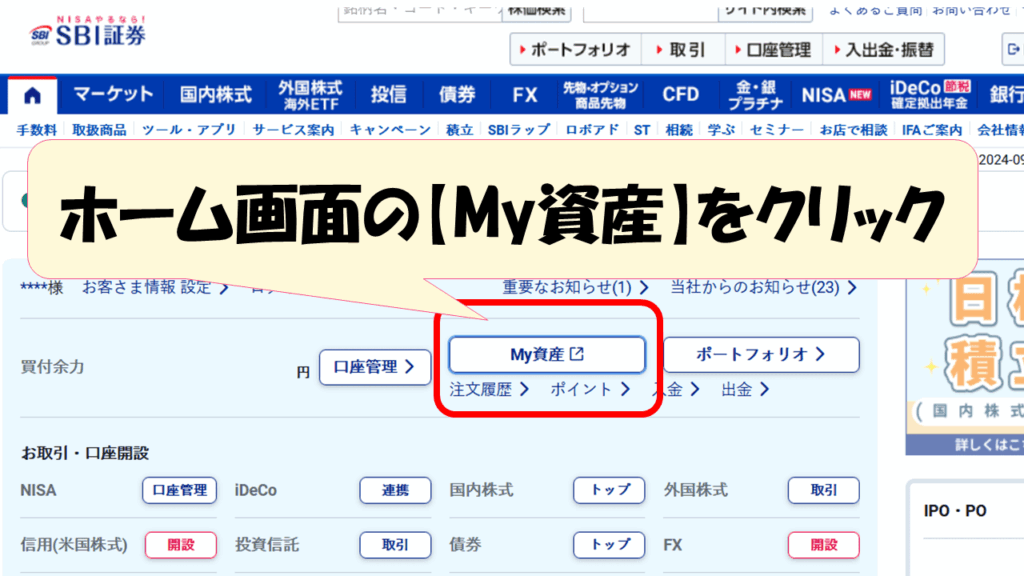
Task: Open the iDeCo 確定拠出年金 tab
Action: point(928,95)
